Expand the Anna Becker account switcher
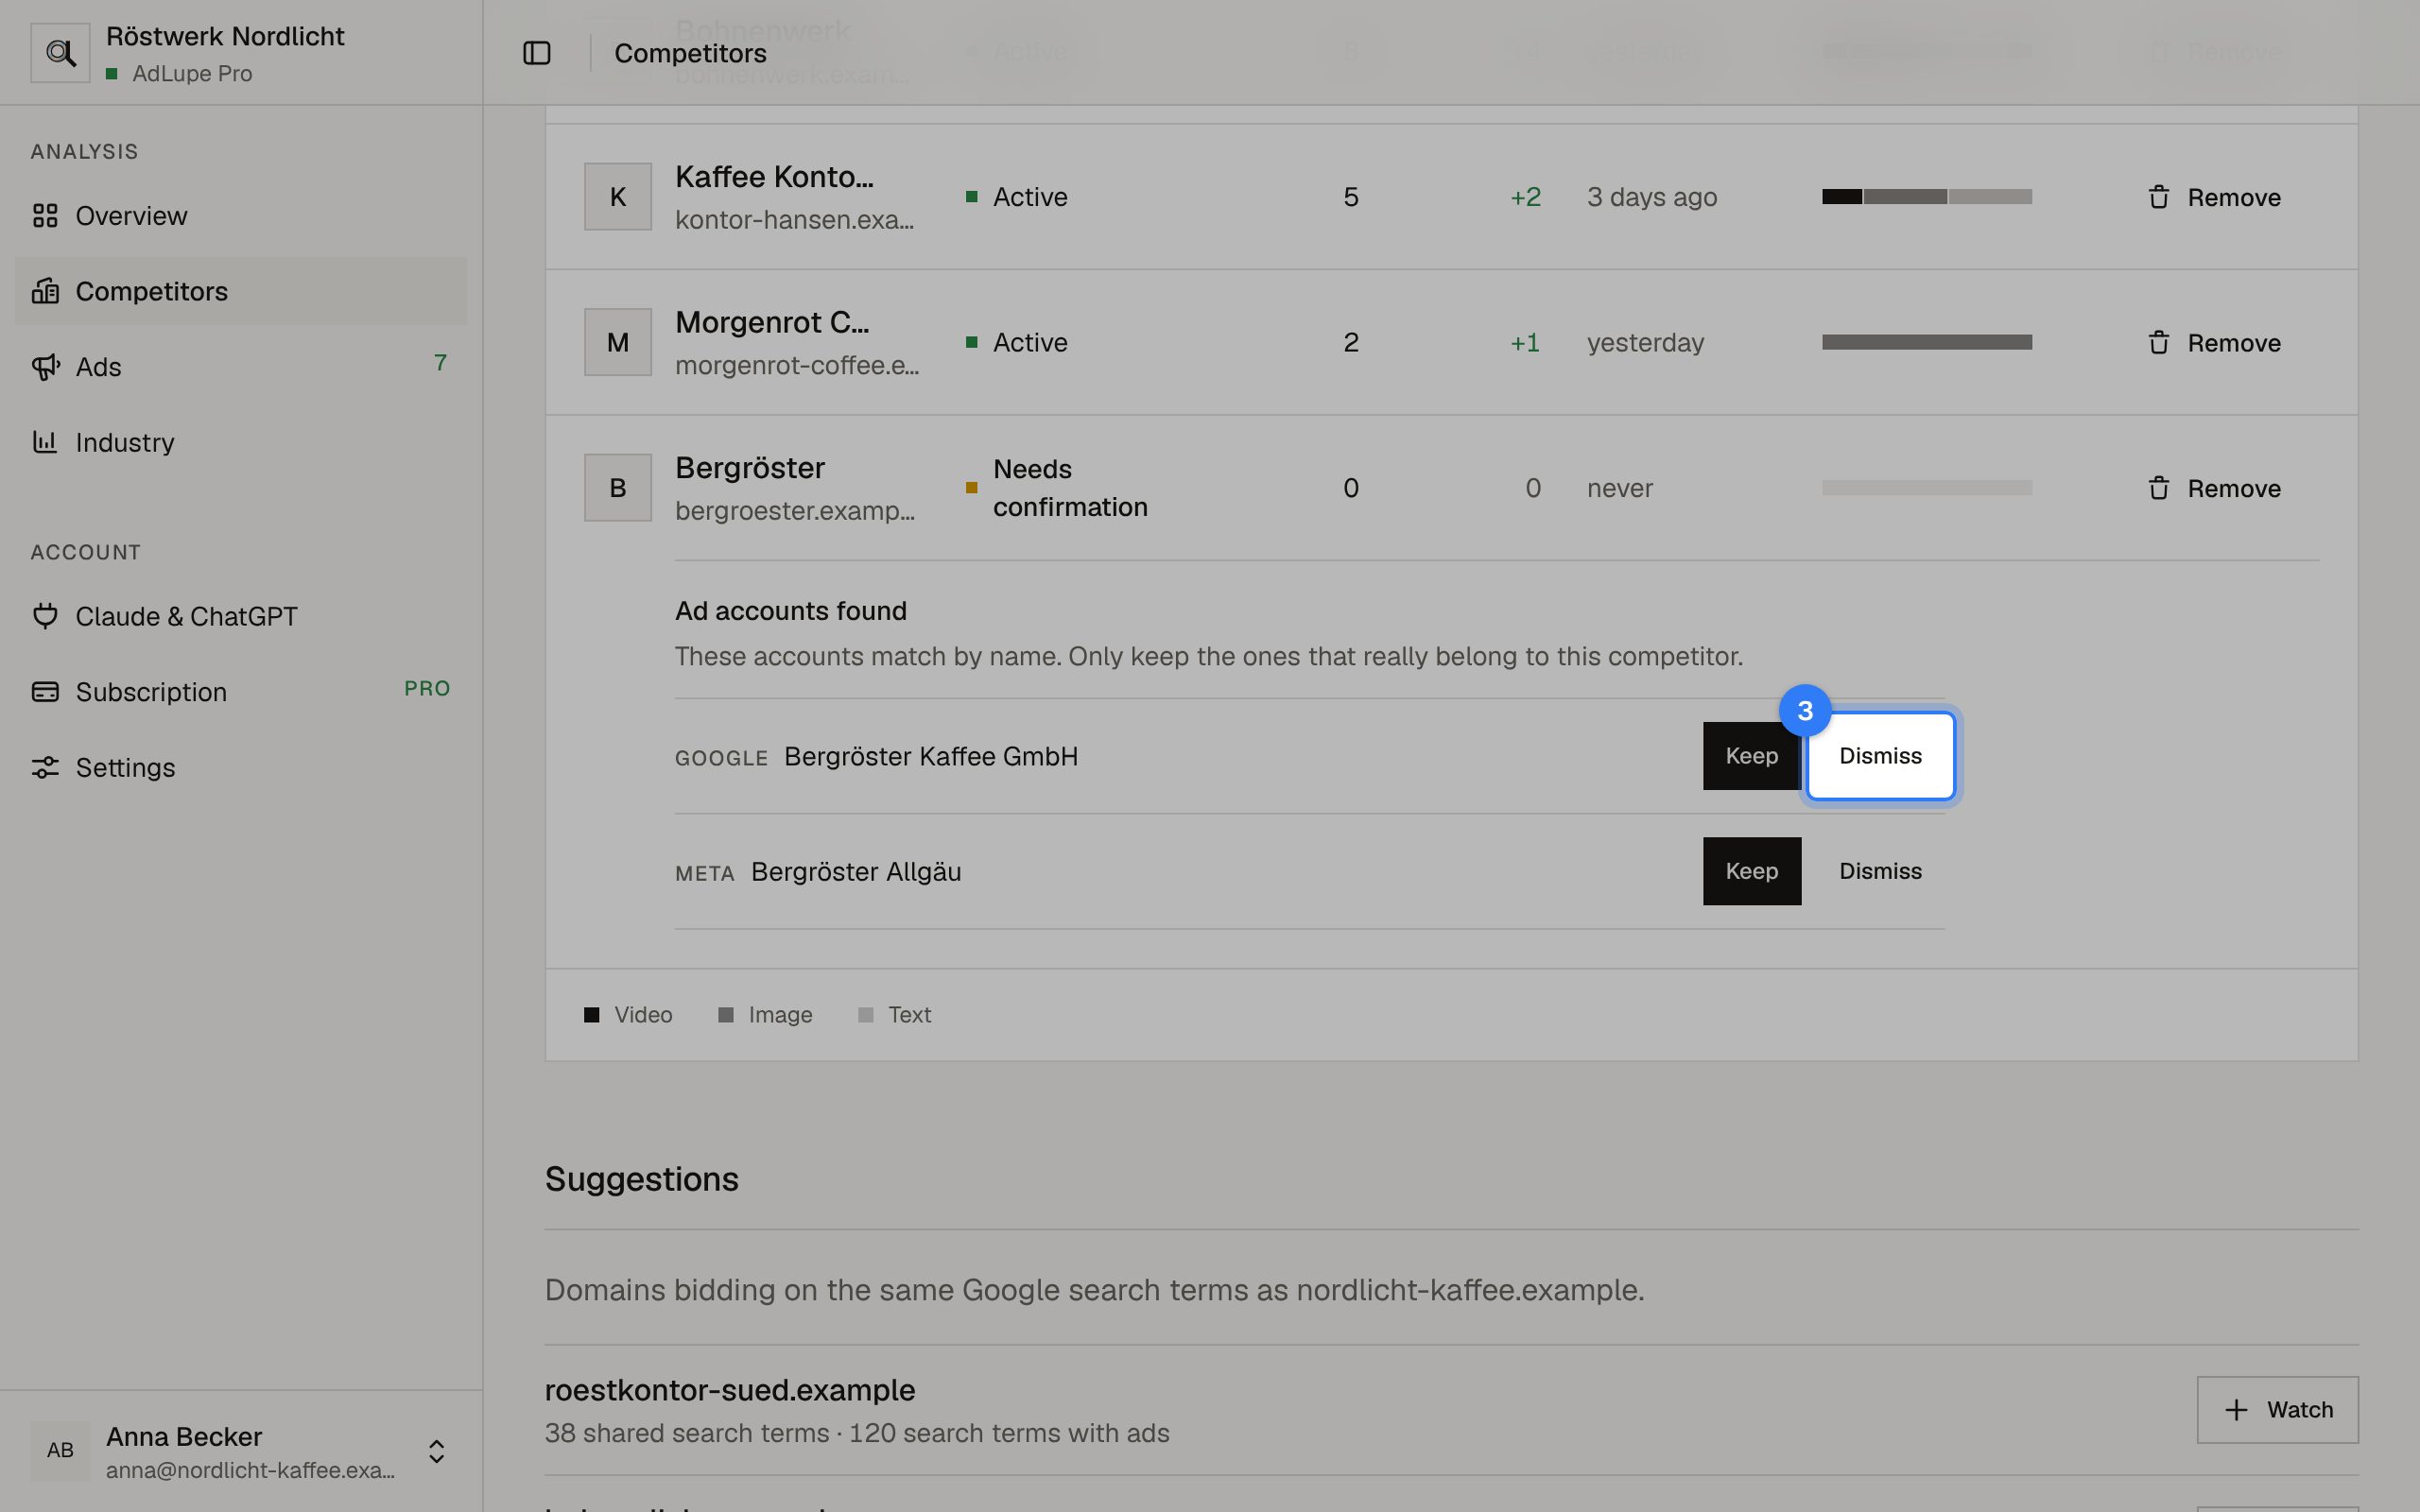 [436, 1451]
